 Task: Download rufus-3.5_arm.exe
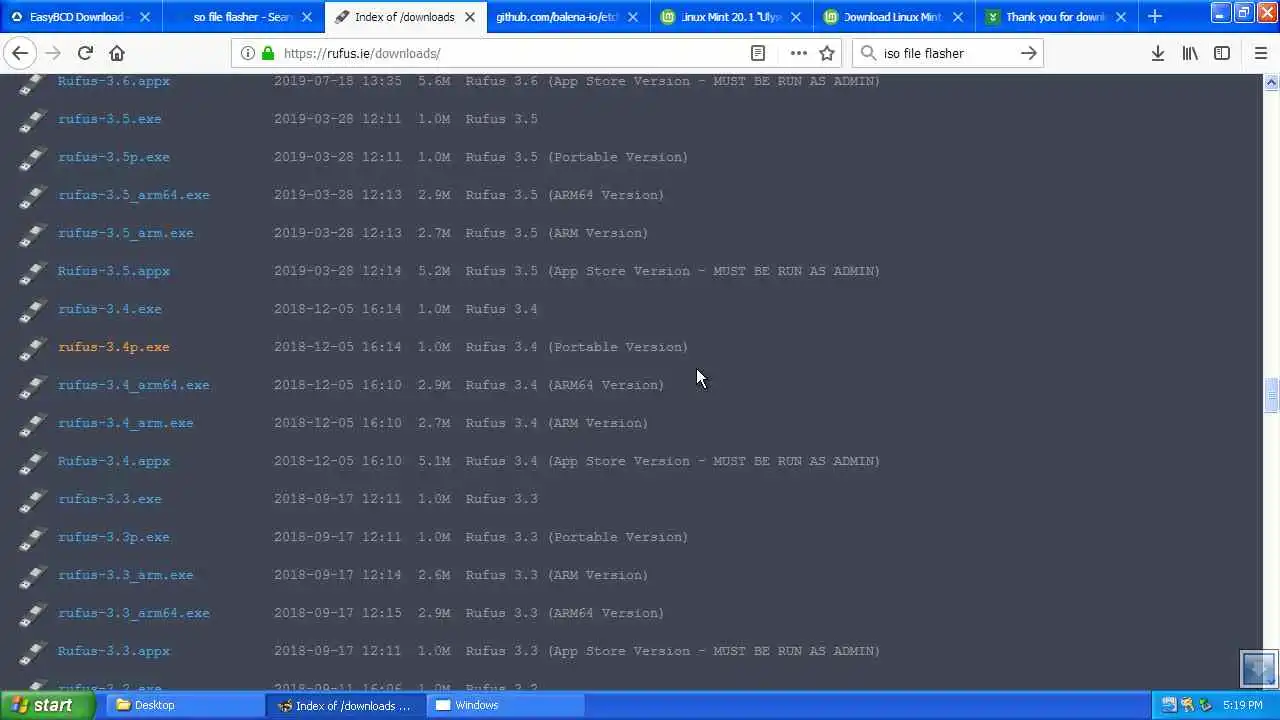click(x=126, y=233)
